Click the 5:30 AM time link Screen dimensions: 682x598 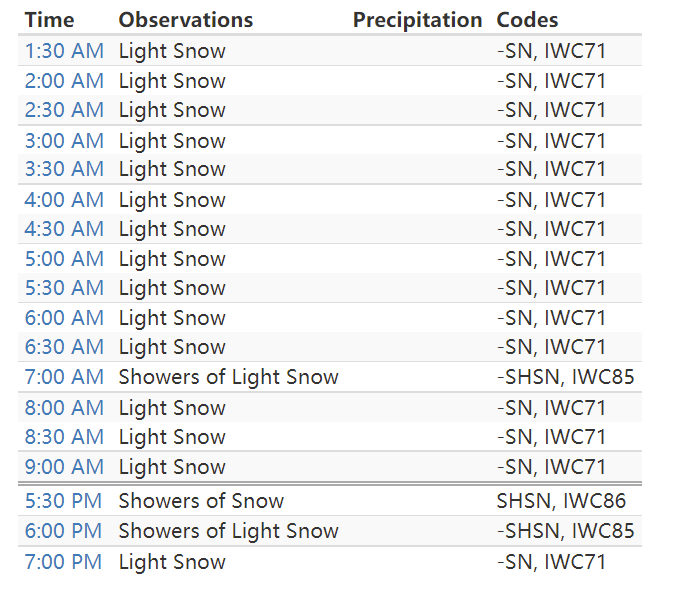[x=64, y=288]
